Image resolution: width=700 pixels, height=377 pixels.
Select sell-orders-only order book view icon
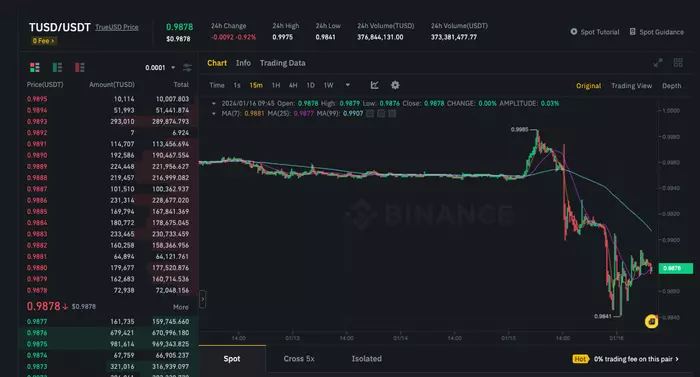80,67
